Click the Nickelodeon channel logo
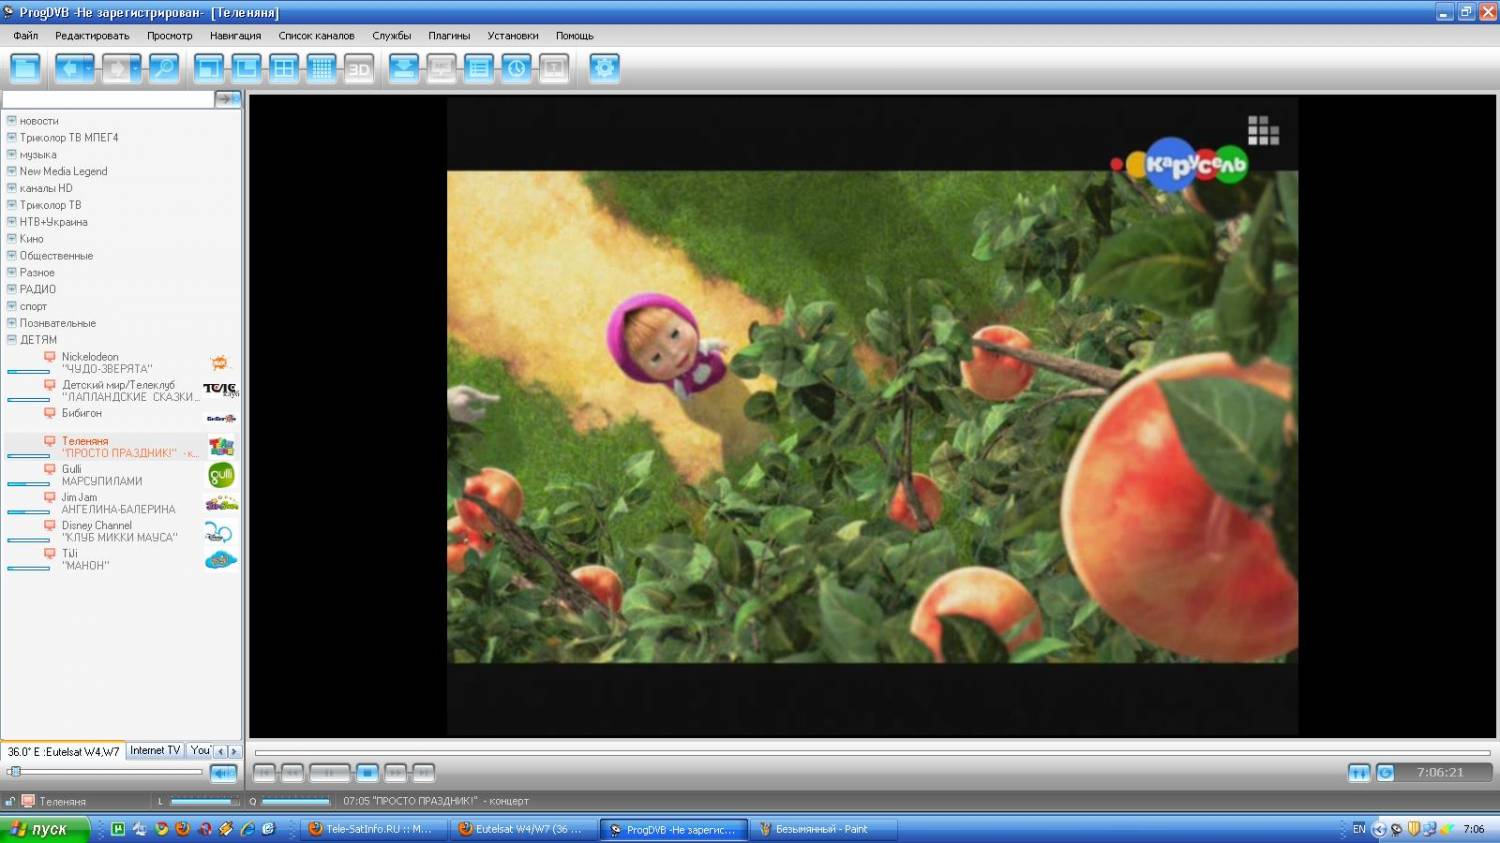This screenshot has height=843, width=1500. pos(219,363)
